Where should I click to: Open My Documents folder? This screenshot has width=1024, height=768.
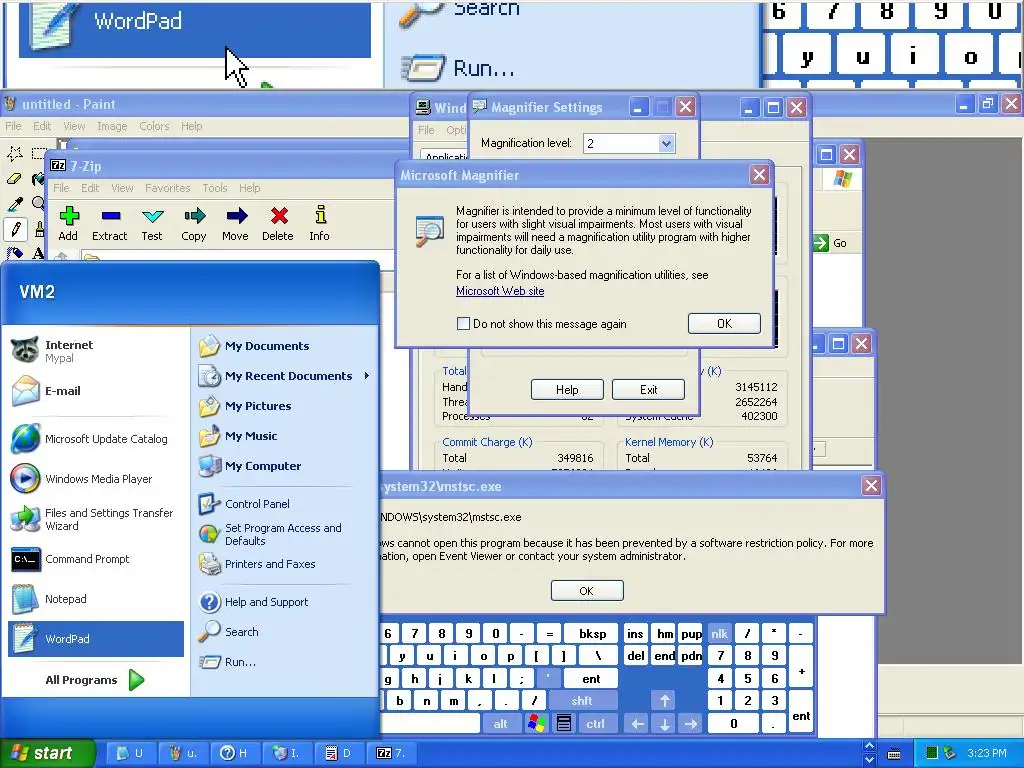point(285,346)
